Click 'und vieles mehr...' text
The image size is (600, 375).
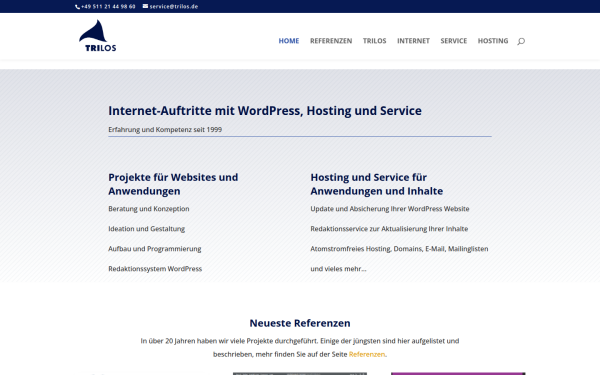click(338, 269)
